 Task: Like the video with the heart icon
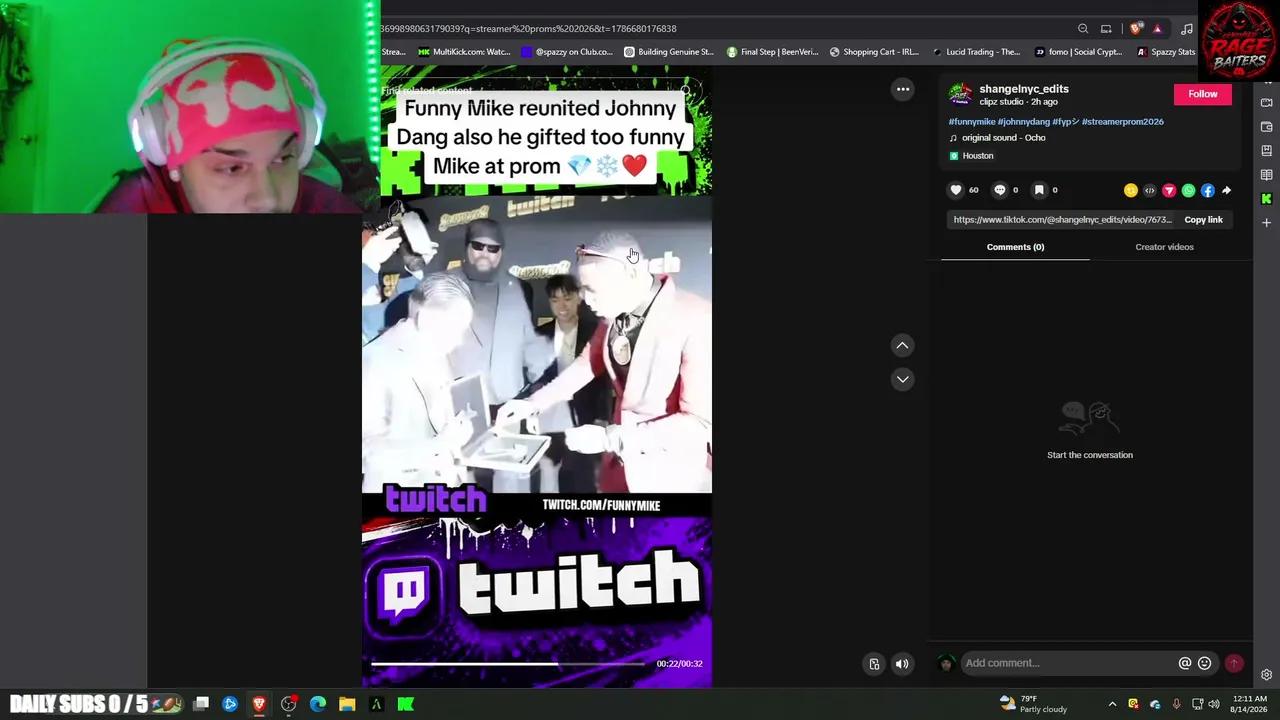click(x=956, y=190)
